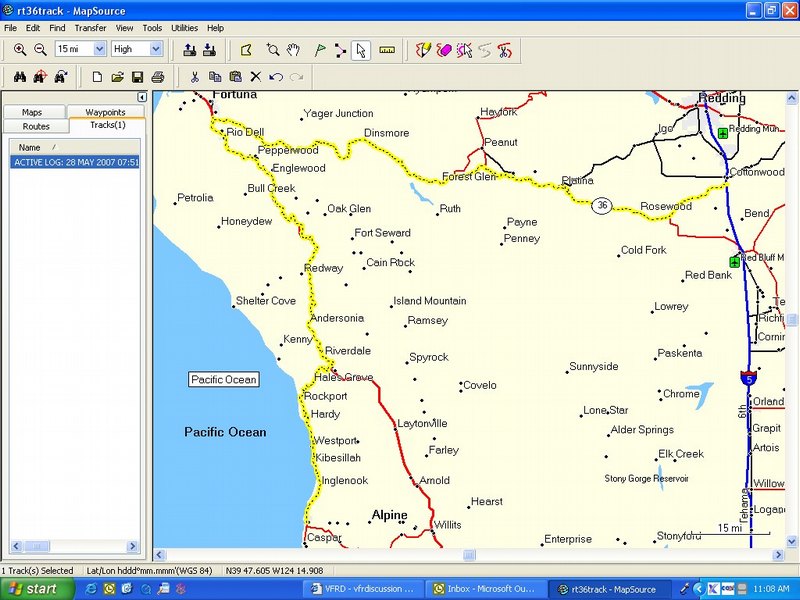
Task: Select the Hand pan tool
Action: tap(293, 49)
